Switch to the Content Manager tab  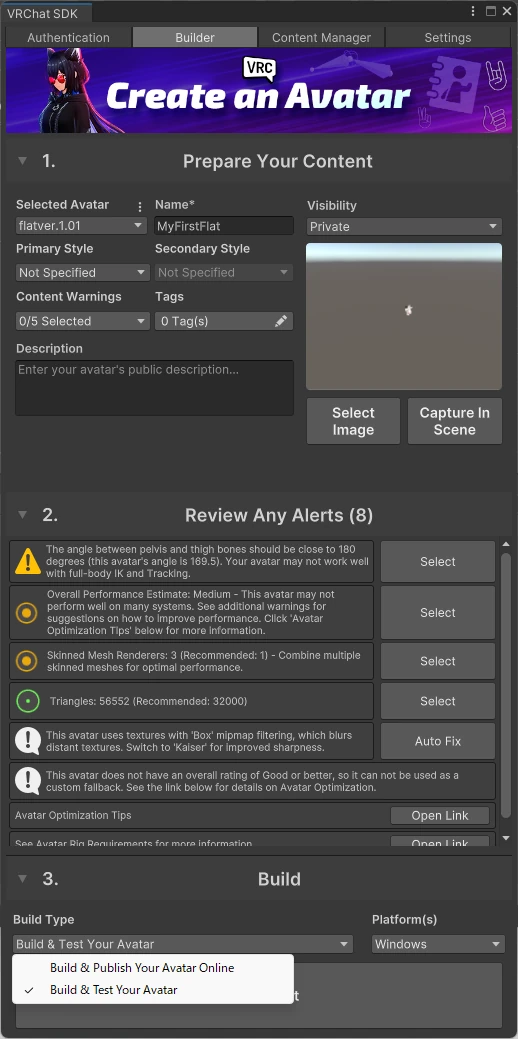coord(321,38)
